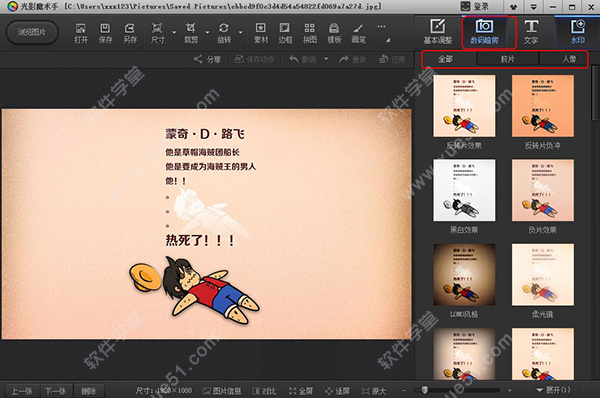Save the image with the 保存 icon
Viewport: 600px width, 398px height.
pos(105,33)
